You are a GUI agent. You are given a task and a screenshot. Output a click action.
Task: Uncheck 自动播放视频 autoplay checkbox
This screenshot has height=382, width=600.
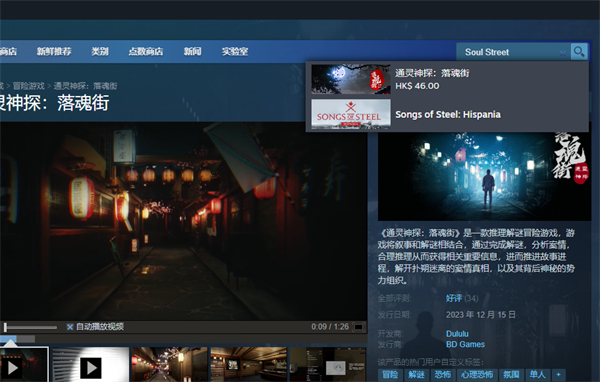point(70,327)
